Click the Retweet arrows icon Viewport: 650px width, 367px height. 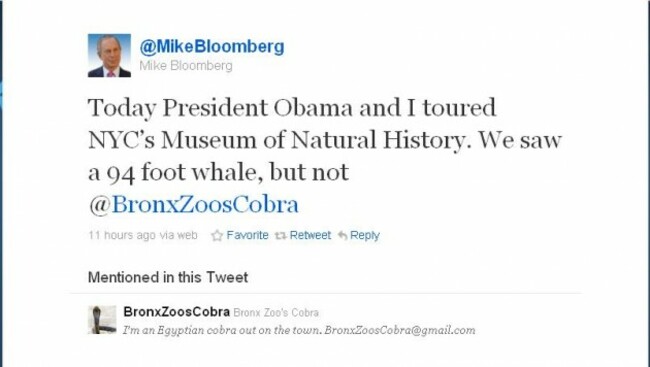pos(281,236)
